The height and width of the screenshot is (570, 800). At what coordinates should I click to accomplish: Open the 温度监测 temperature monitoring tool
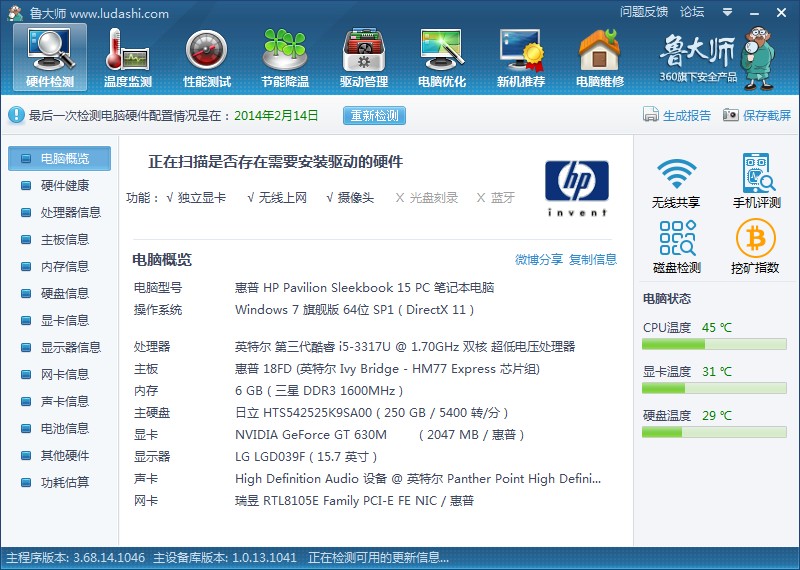(128, 56)
